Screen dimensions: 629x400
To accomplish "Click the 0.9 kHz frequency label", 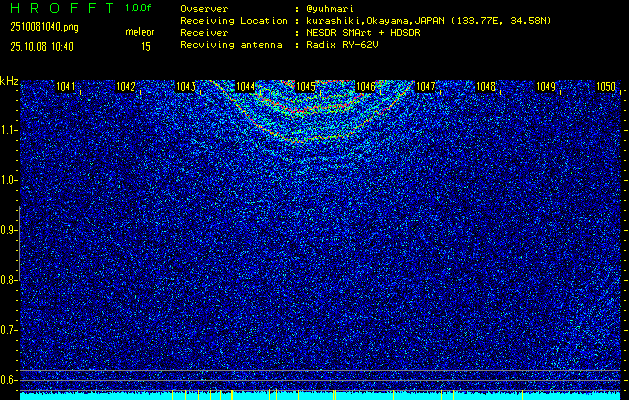I will click(9, 230).
